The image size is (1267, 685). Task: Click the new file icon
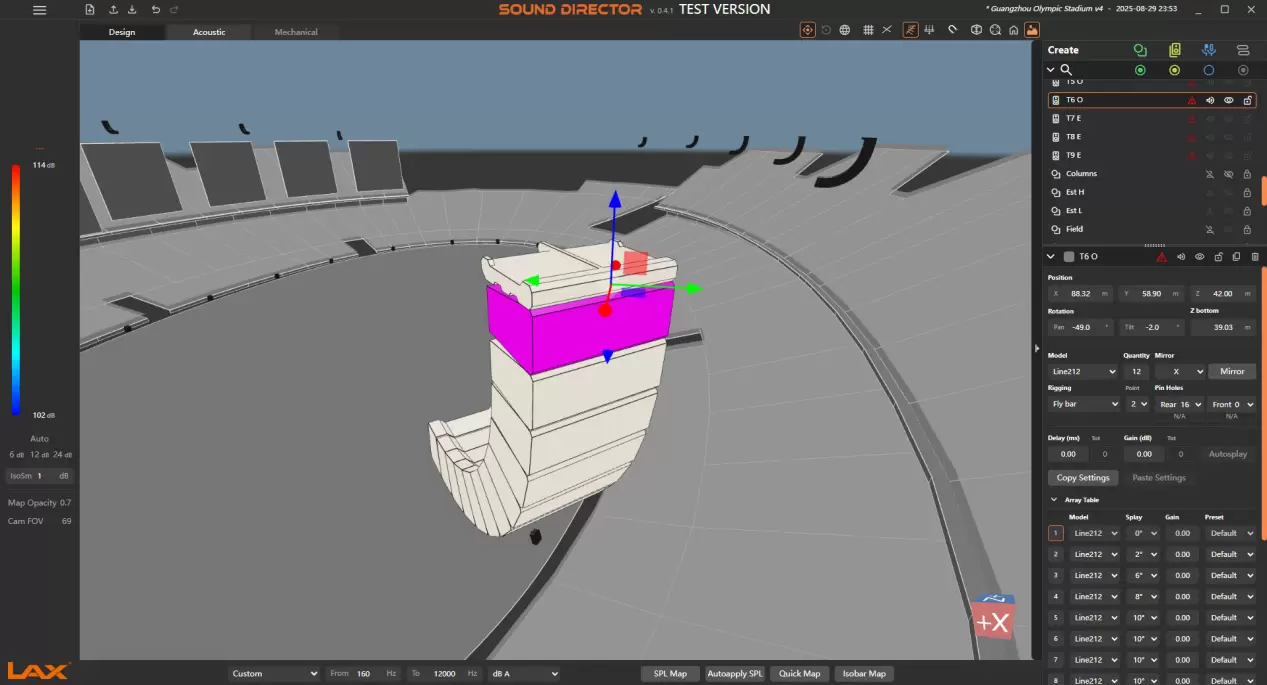pos(90,10)
